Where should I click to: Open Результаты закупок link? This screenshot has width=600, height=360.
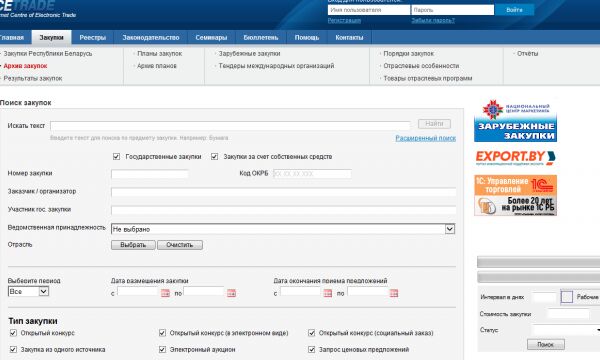click(x=33, y=78)
